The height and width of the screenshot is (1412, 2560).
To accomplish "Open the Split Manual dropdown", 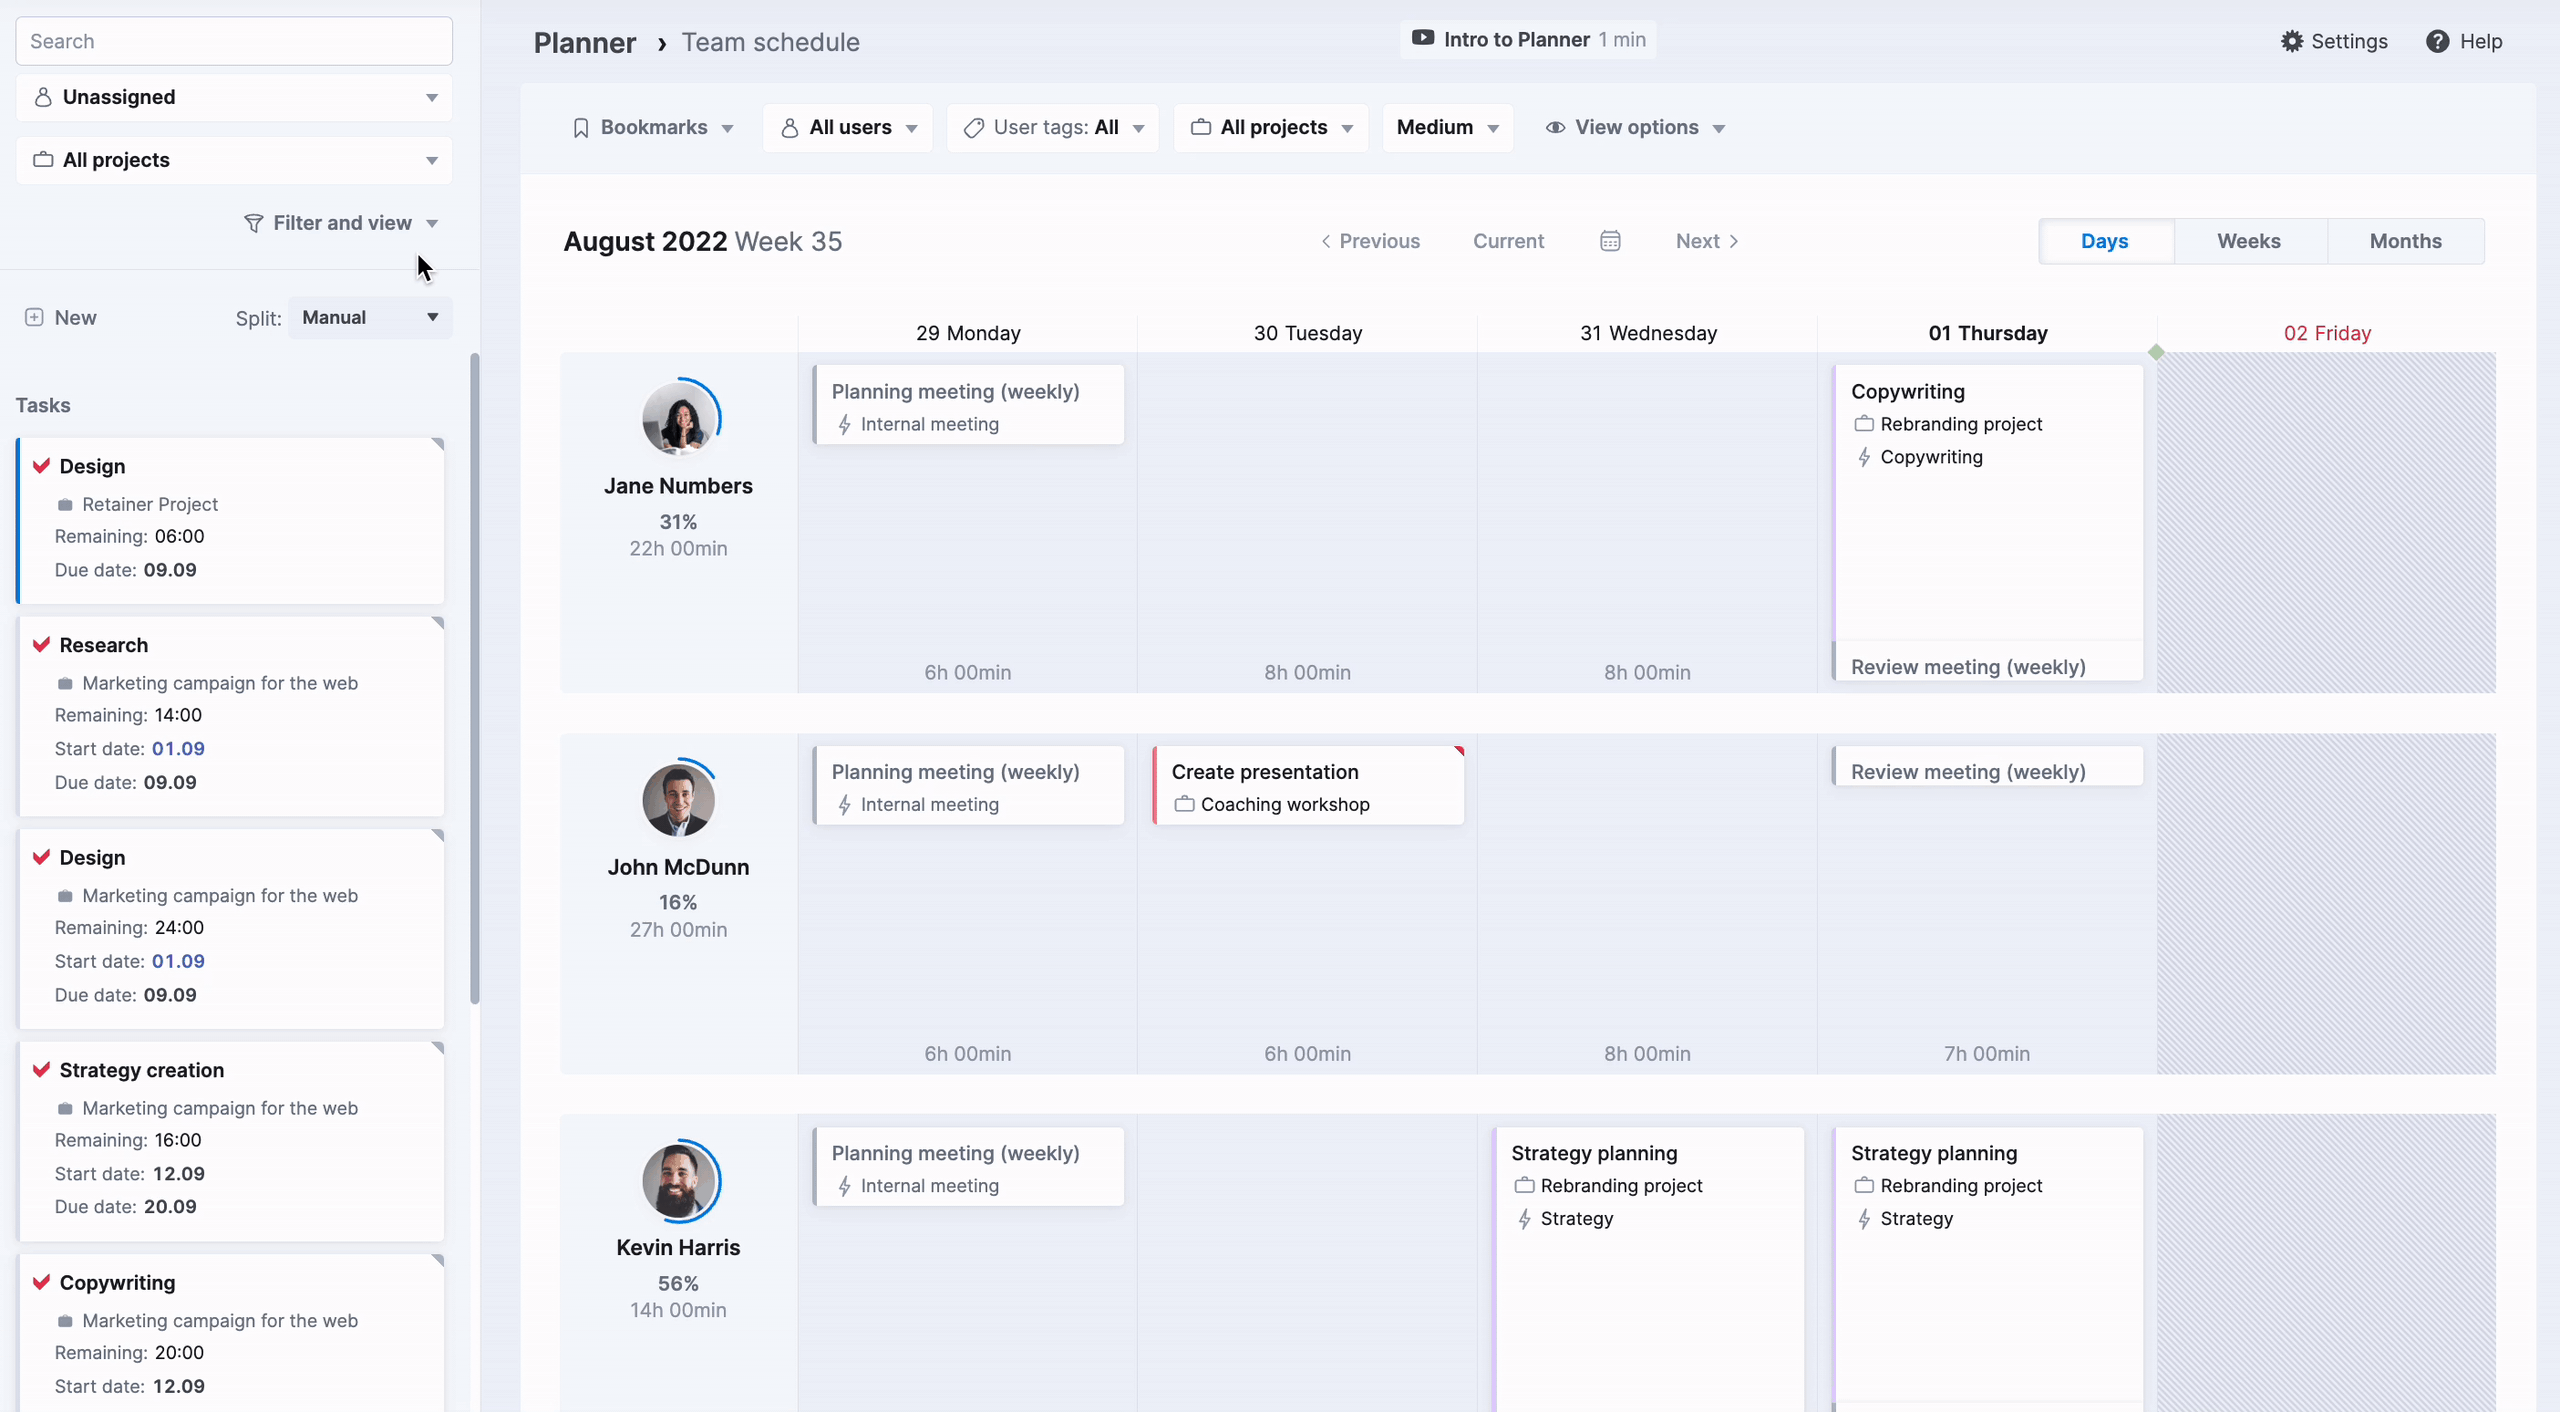I will tap(370, 317).
